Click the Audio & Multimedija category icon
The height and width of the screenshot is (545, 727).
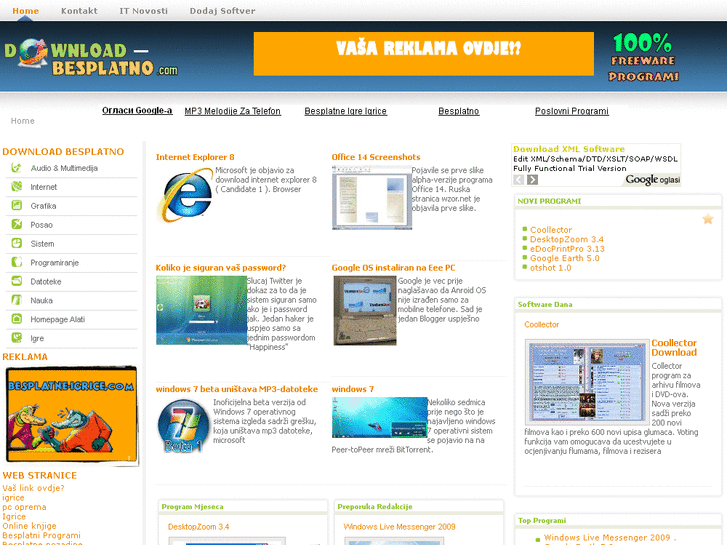16,168
